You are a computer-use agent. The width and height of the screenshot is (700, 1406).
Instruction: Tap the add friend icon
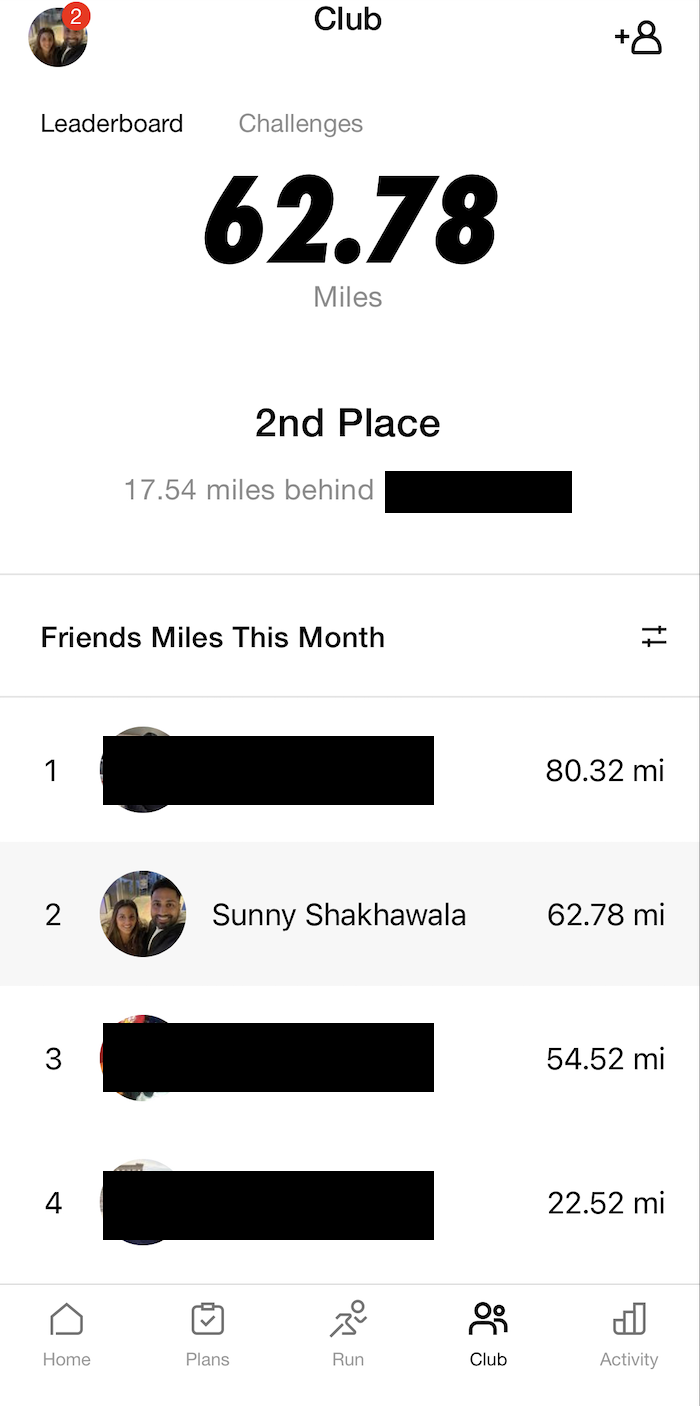[x=639, y=38]
